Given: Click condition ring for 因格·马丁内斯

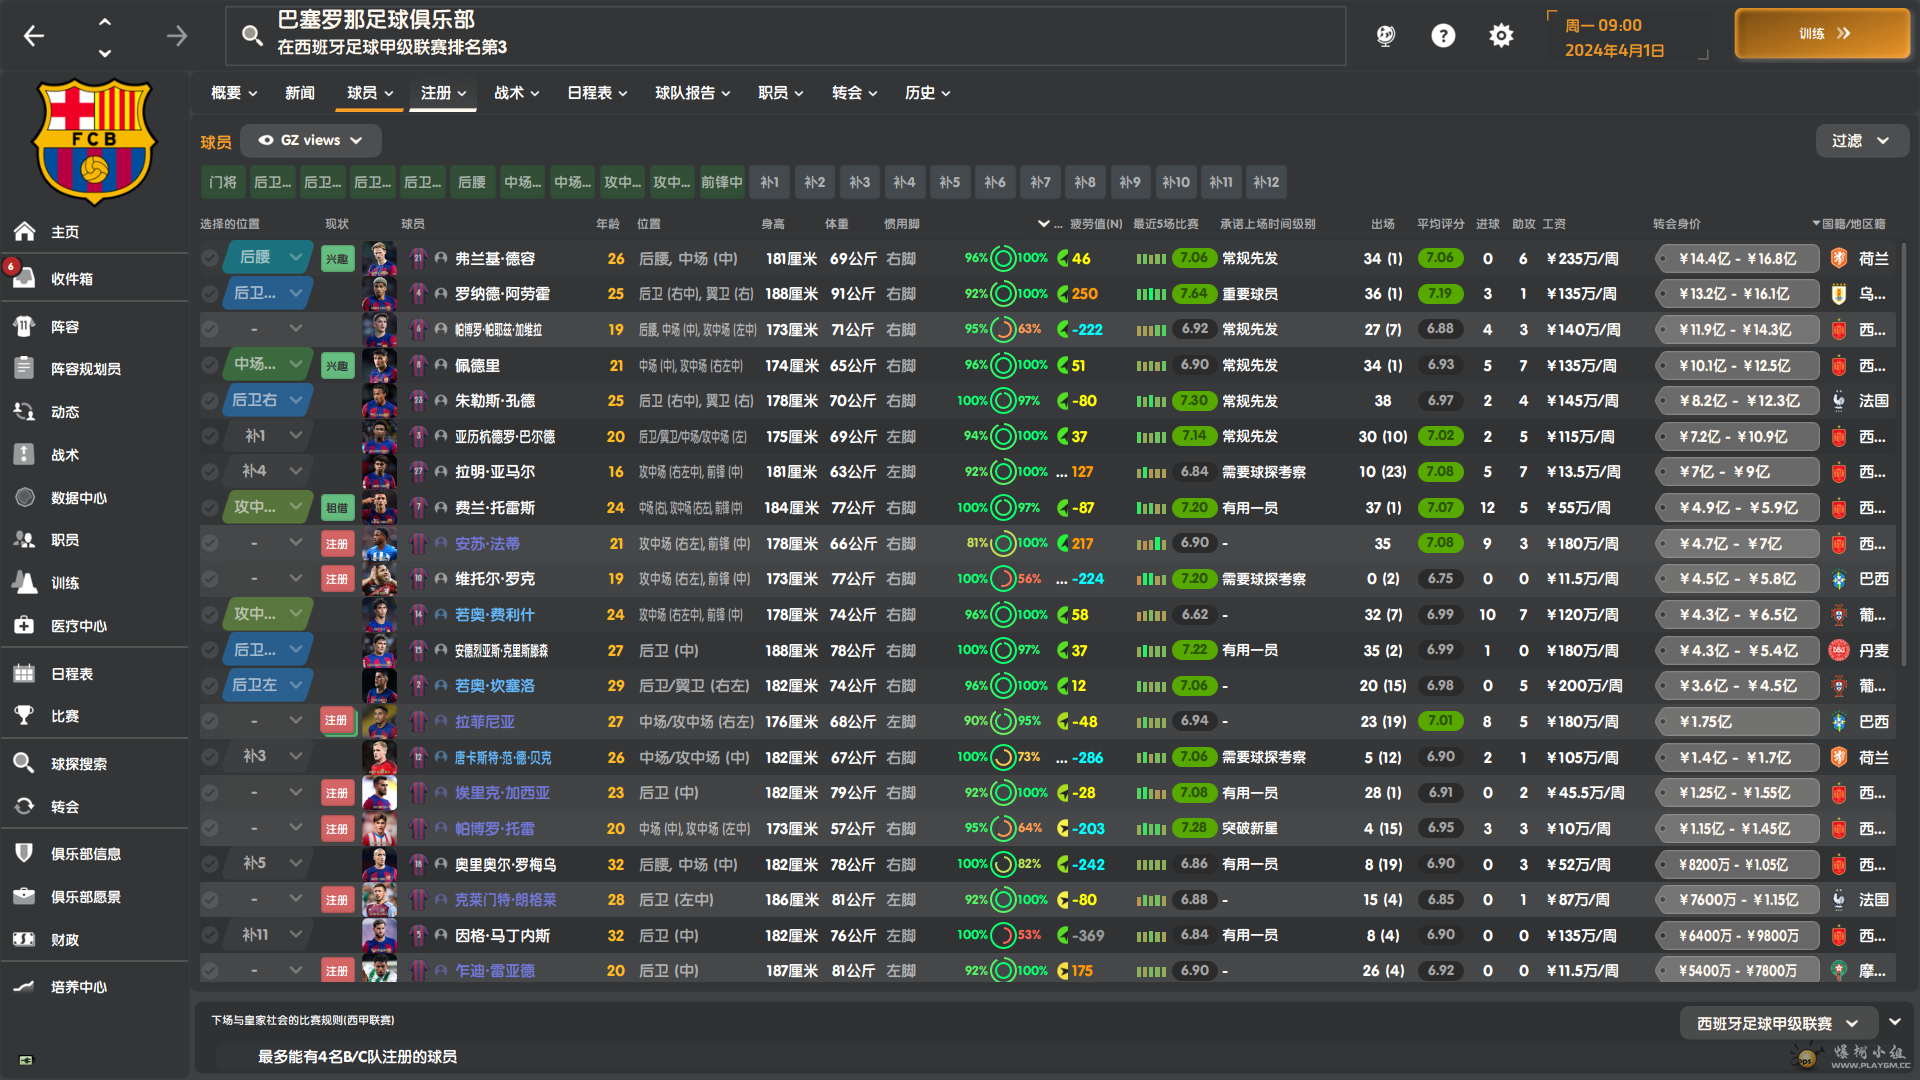Looking at the screenshot, I should tap(1002, 935).
